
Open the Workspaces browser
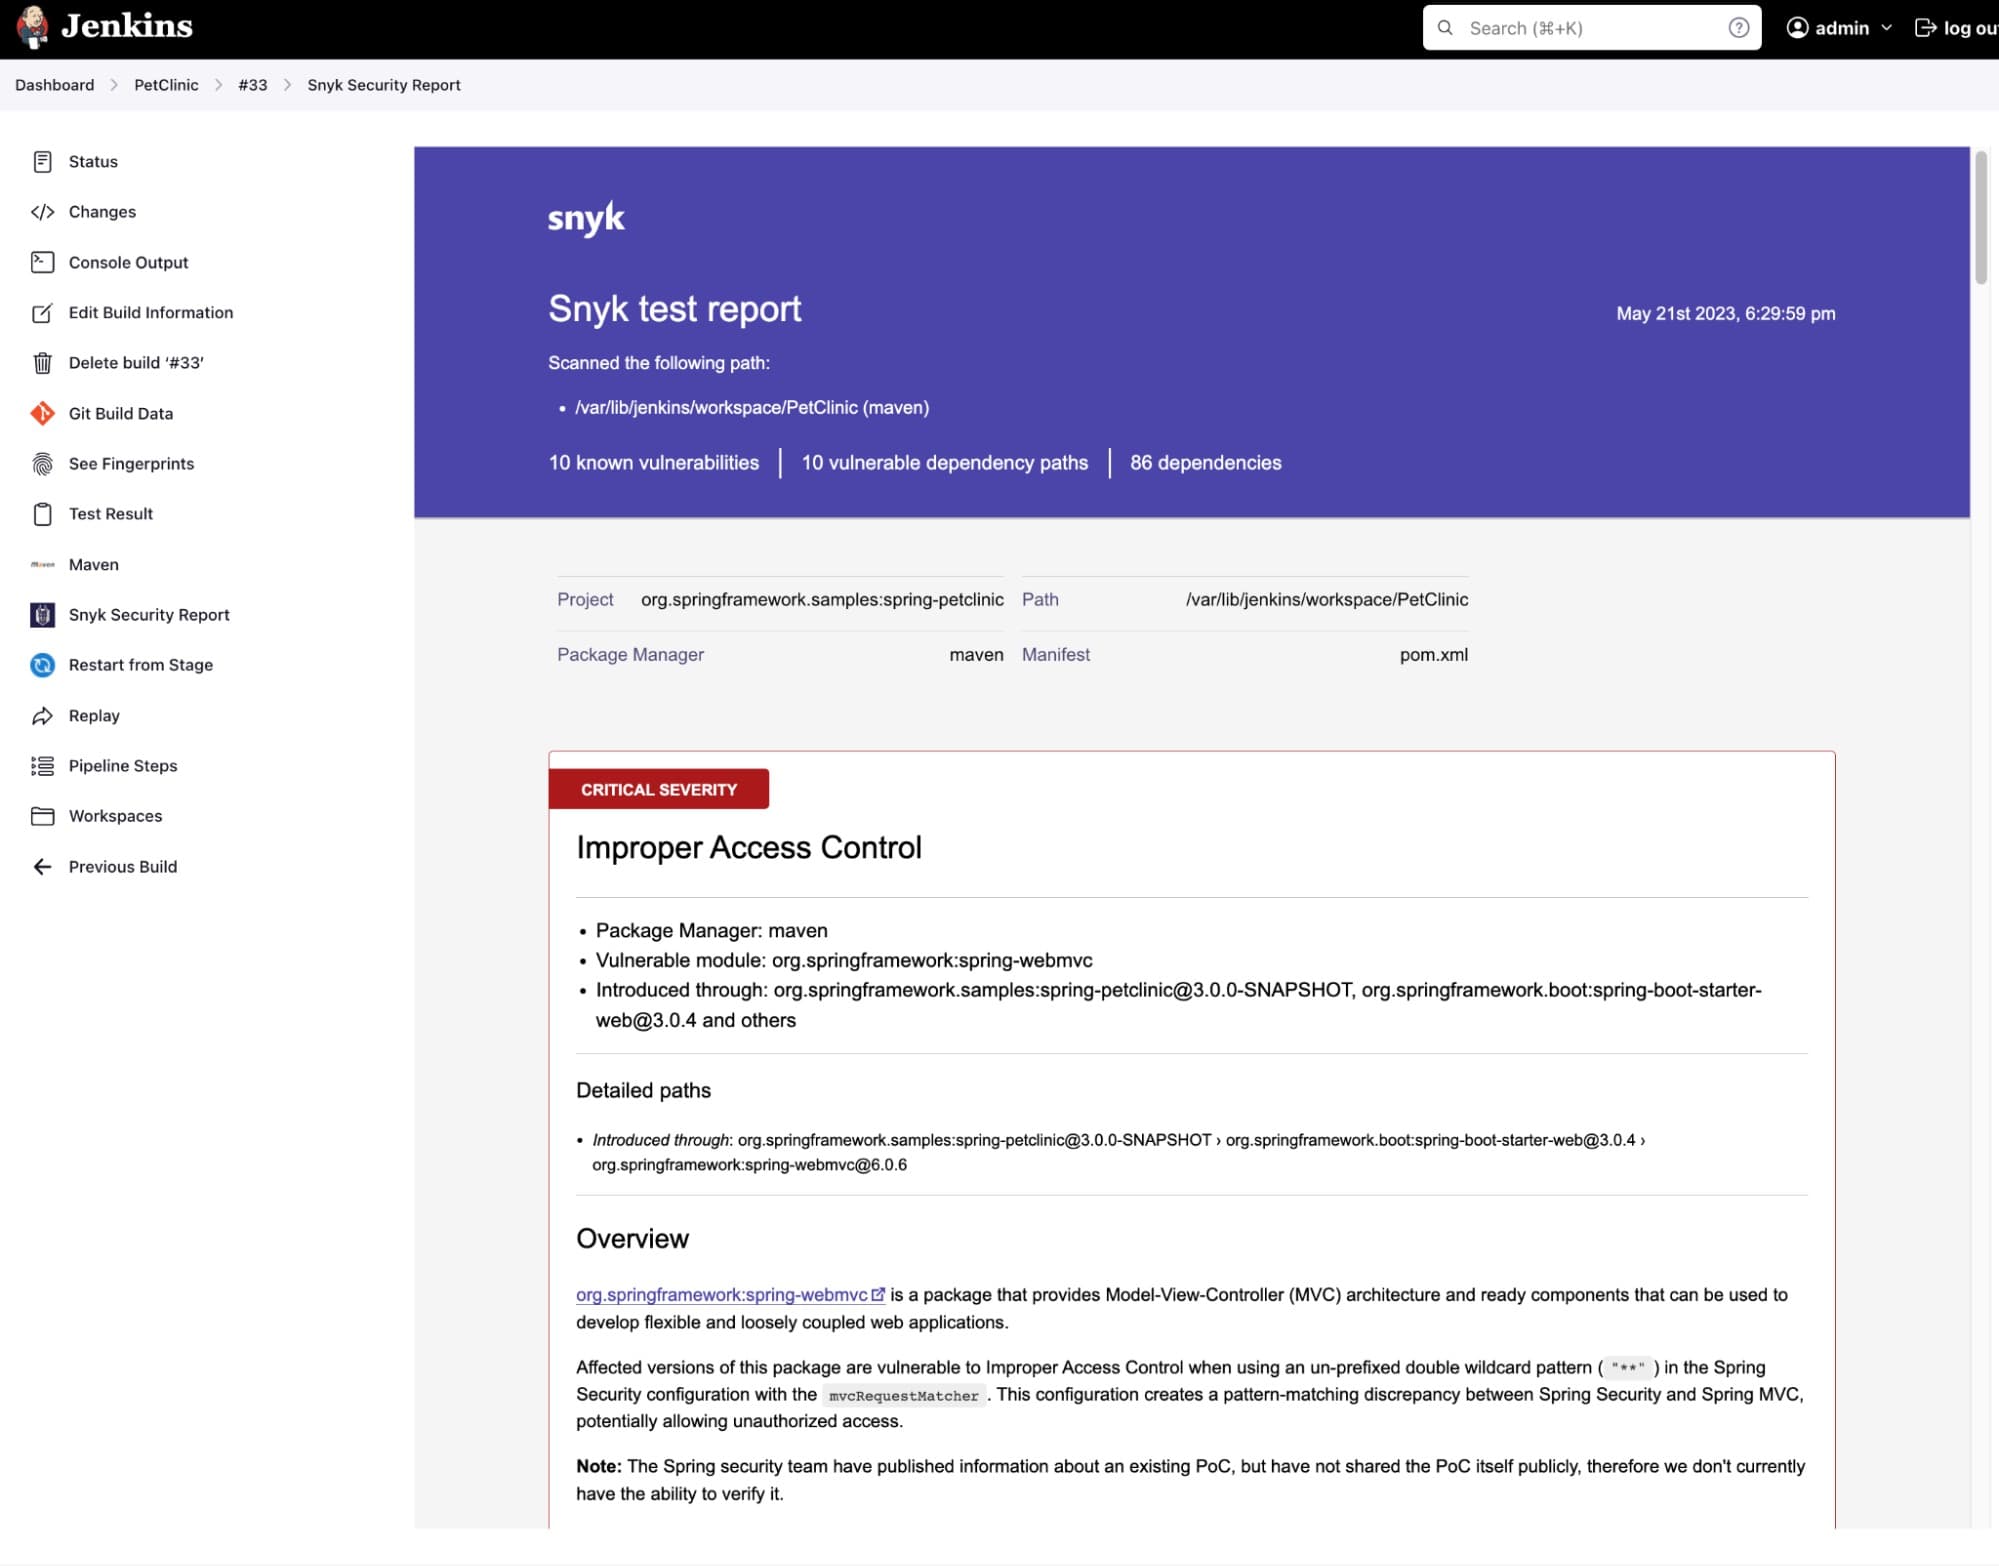(115, 815)
